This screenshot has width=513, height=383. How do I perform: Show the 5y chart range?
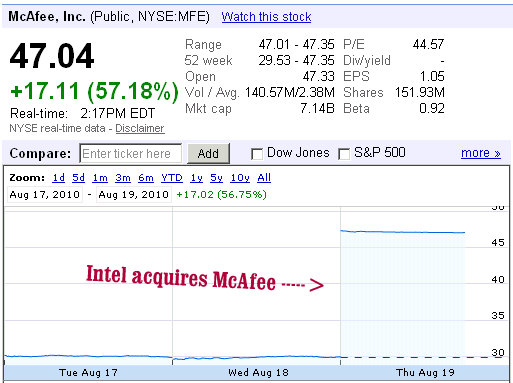click(216, 178)
